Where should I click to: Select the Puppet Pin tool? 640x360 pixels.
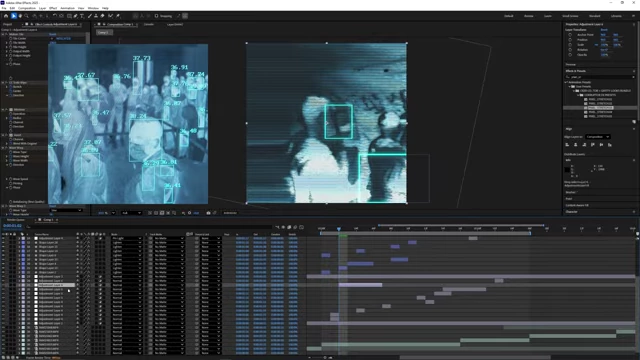(118, 16)
